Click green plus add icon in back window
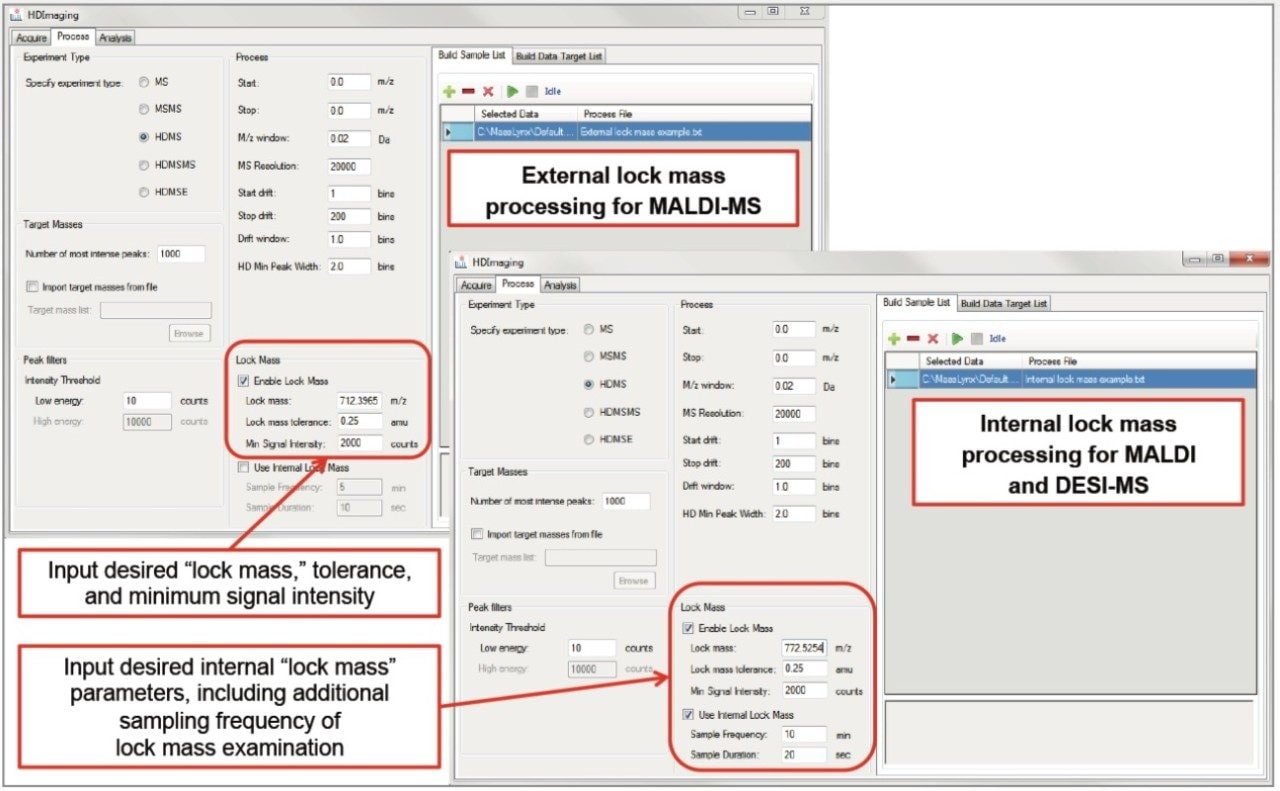Screen dimensions: 1280x791 (x=448, y=91)
